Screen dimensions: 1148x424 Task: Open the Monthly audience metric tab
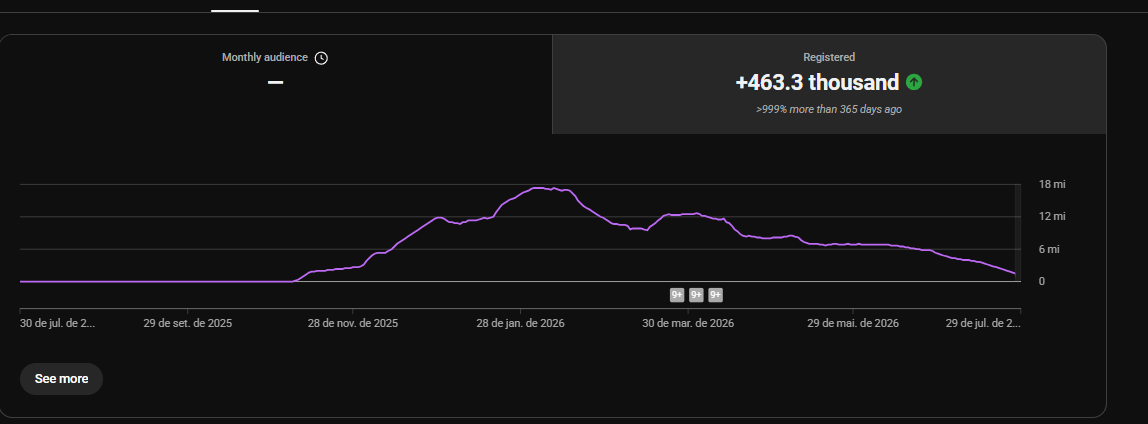[275, 84]
